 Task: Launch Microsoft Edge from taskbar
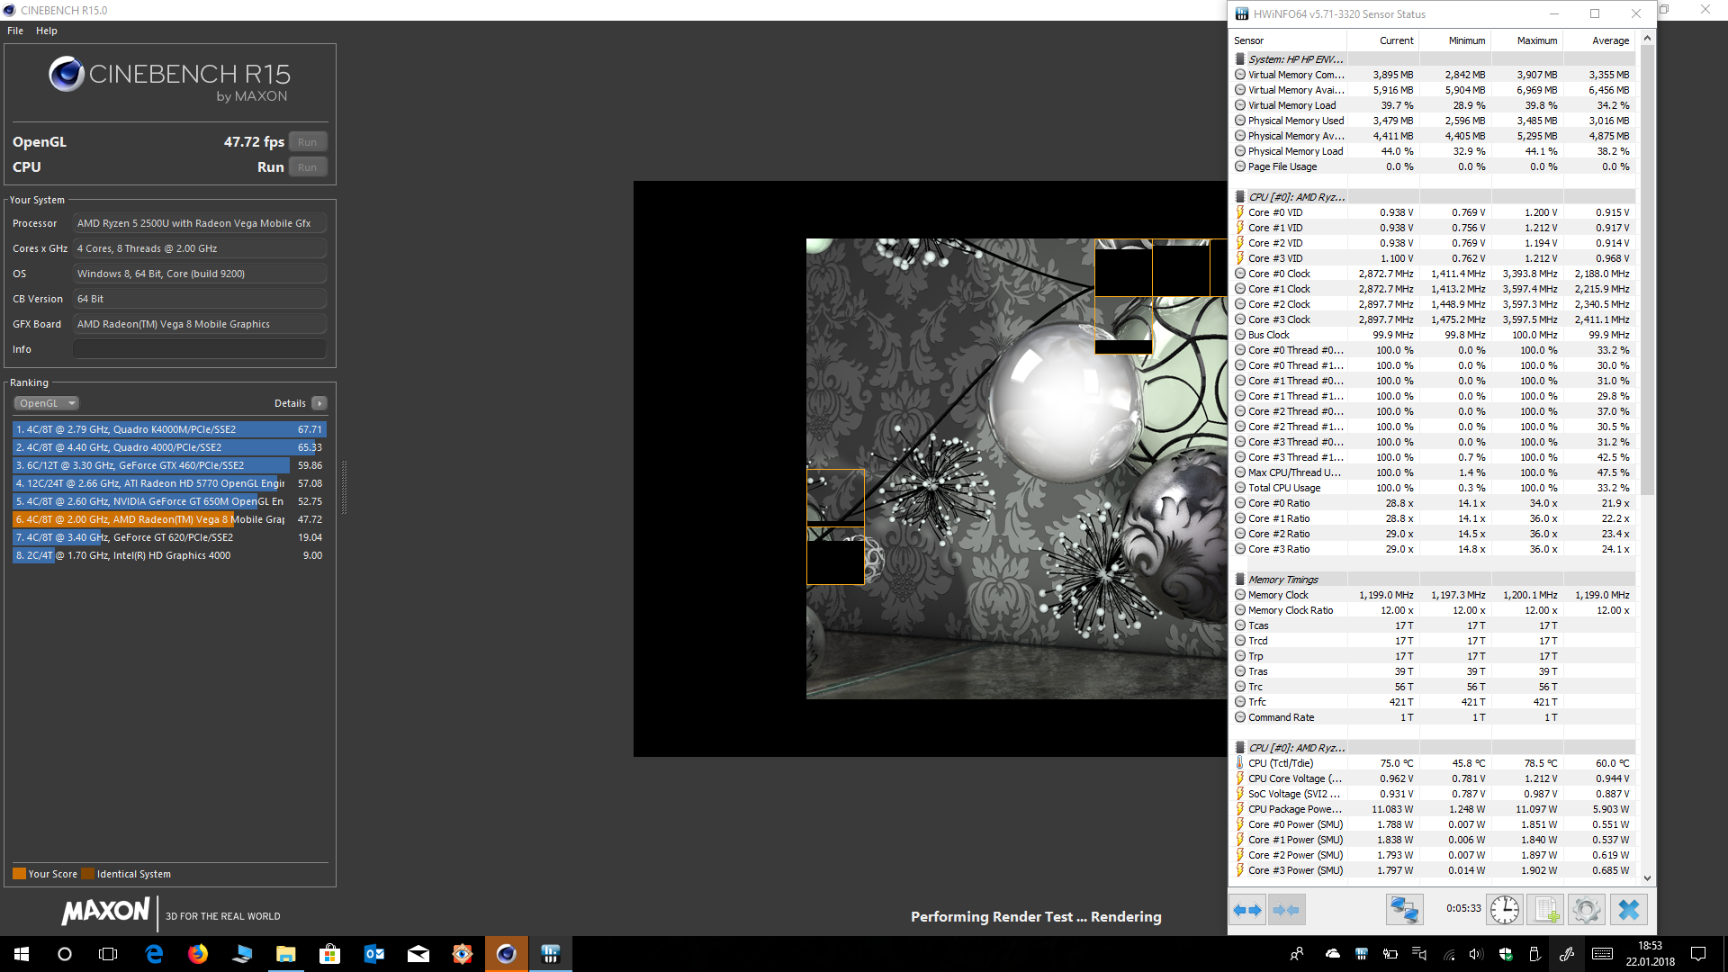(154, 954)
